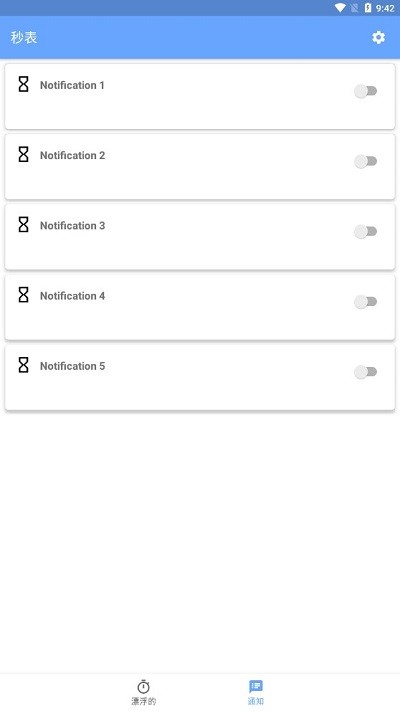
Task: Click the hourglass icon for Notification 1
Action: point(23,84)
